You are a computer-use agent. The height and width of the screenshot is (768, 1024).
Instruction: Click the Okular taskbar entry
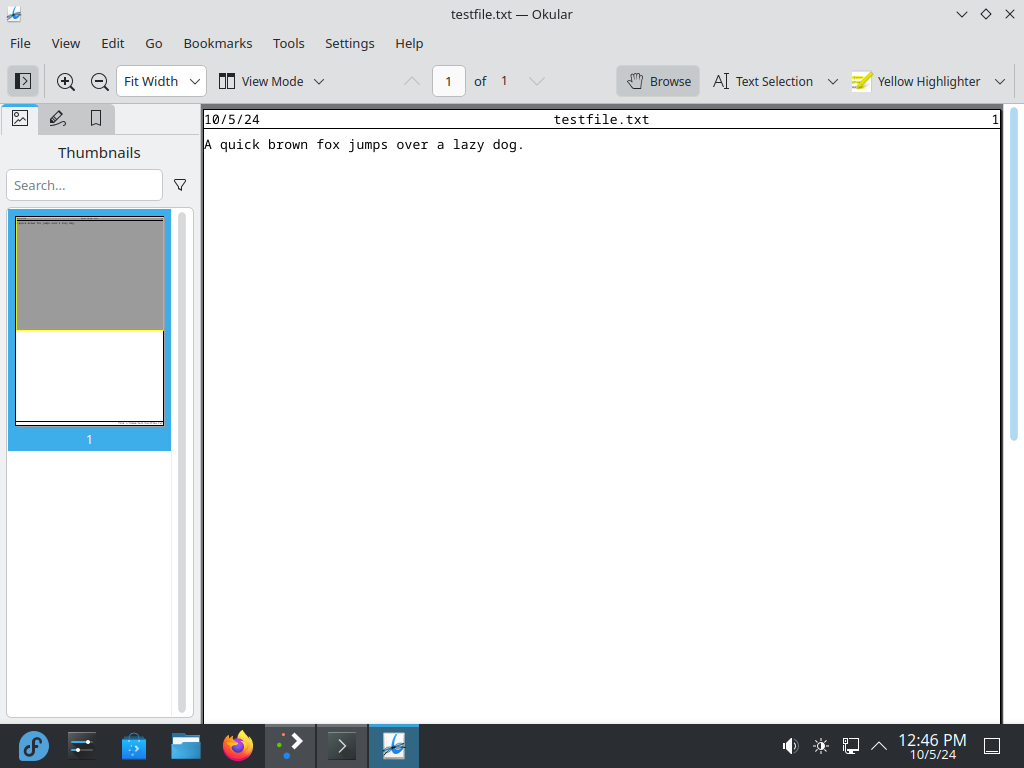pos(394,746)
